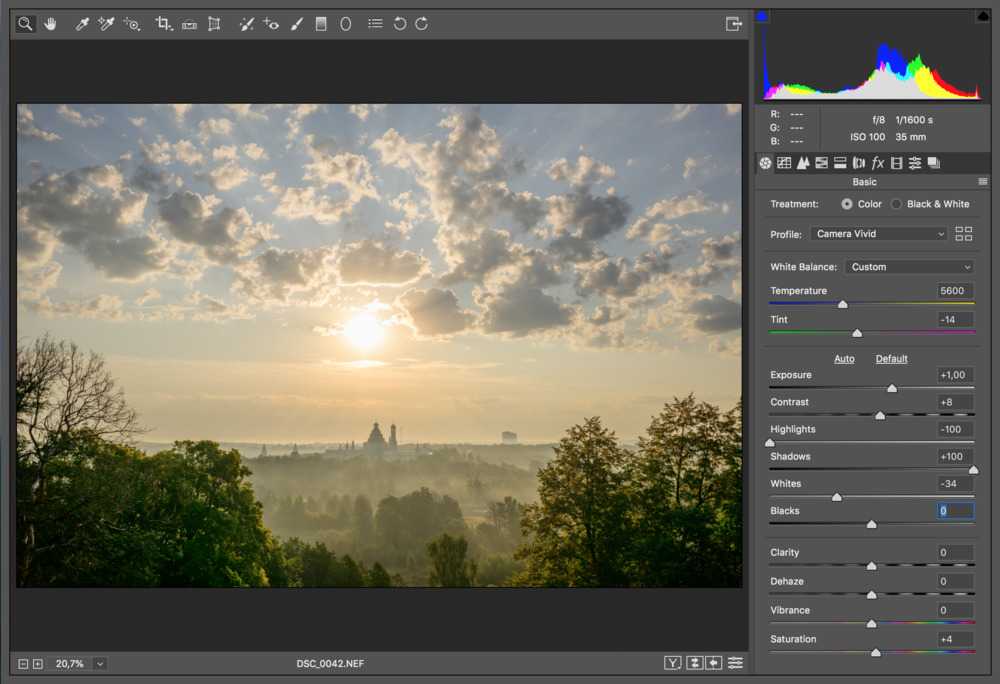Activate the Crop tool
Viewport: 1000px width, 684px height.
pyautogui.click(x=163, y=24)
